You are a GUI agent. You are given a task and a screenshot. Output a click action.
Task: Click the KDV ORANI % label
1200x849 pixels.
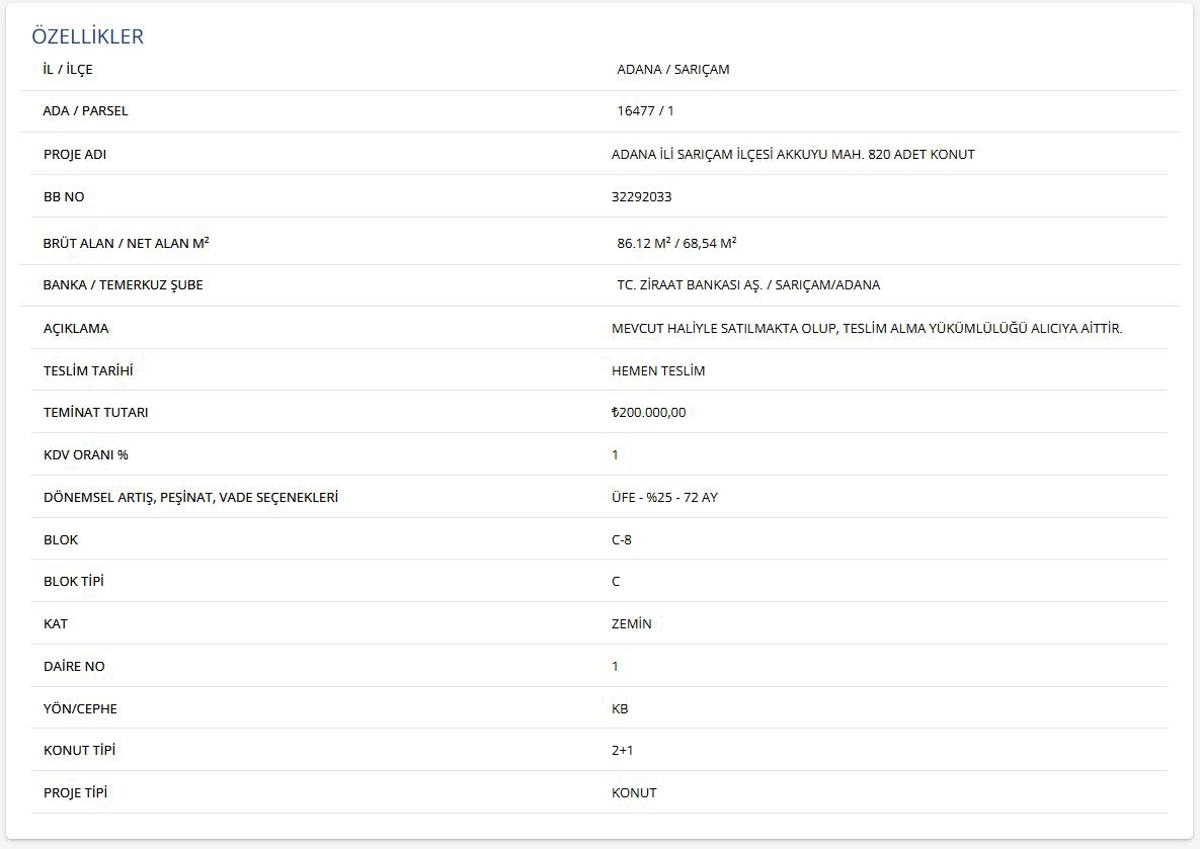(x=86, y=455)
